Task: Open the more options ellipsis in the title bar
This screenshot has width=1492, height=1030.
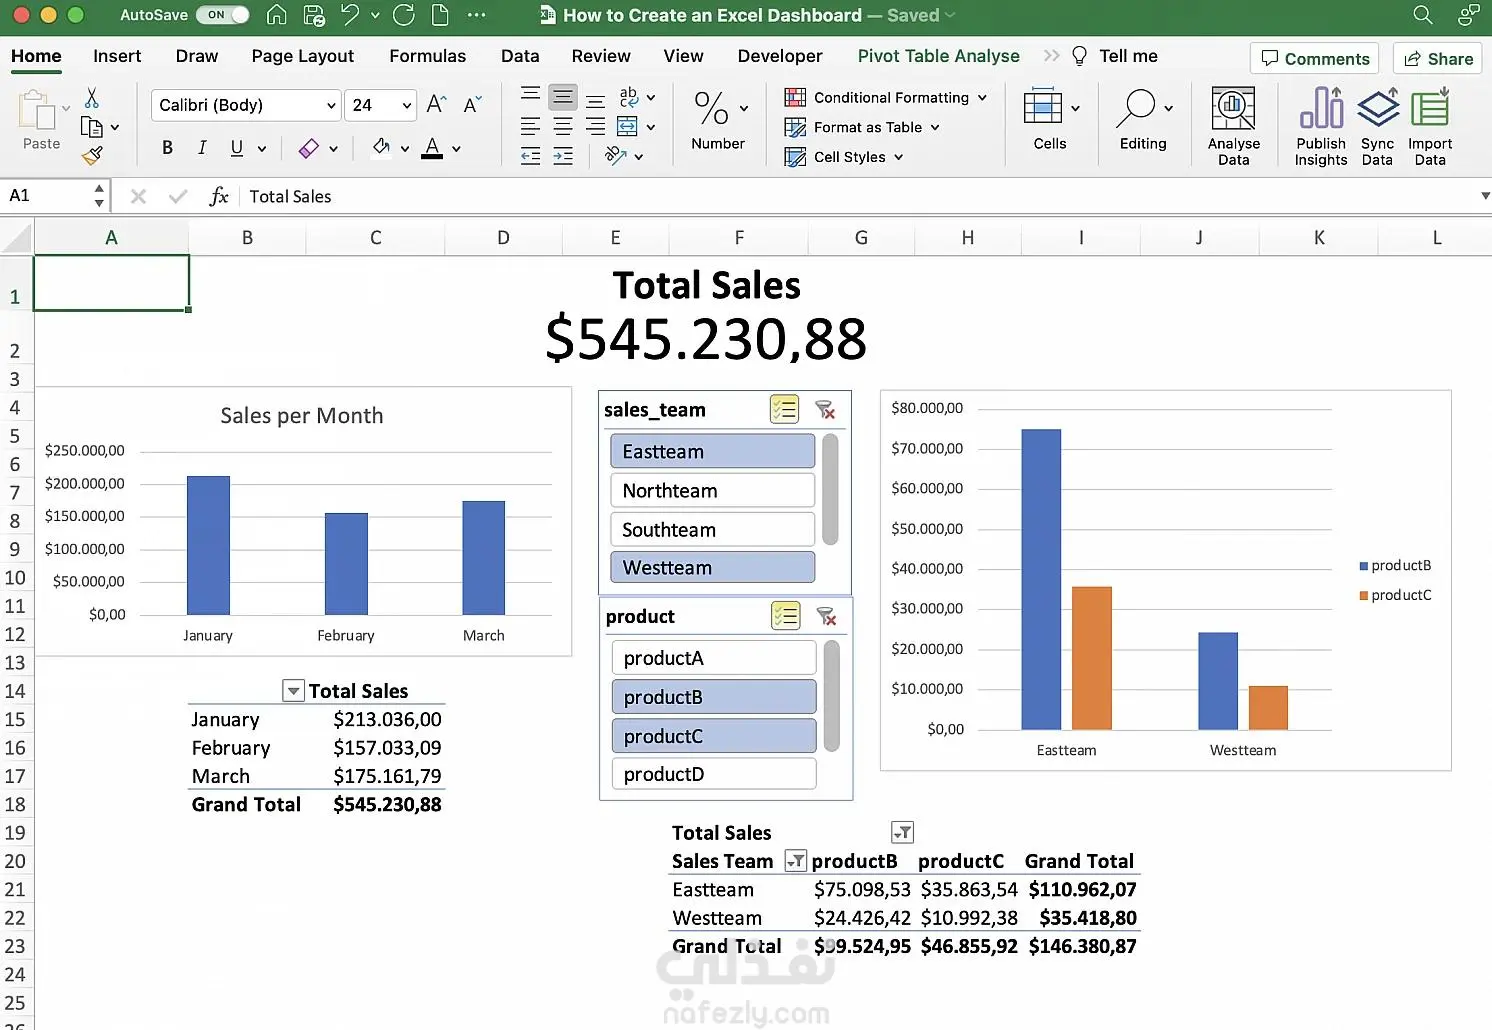Action: pyautogui.click(x=477, y=15)
